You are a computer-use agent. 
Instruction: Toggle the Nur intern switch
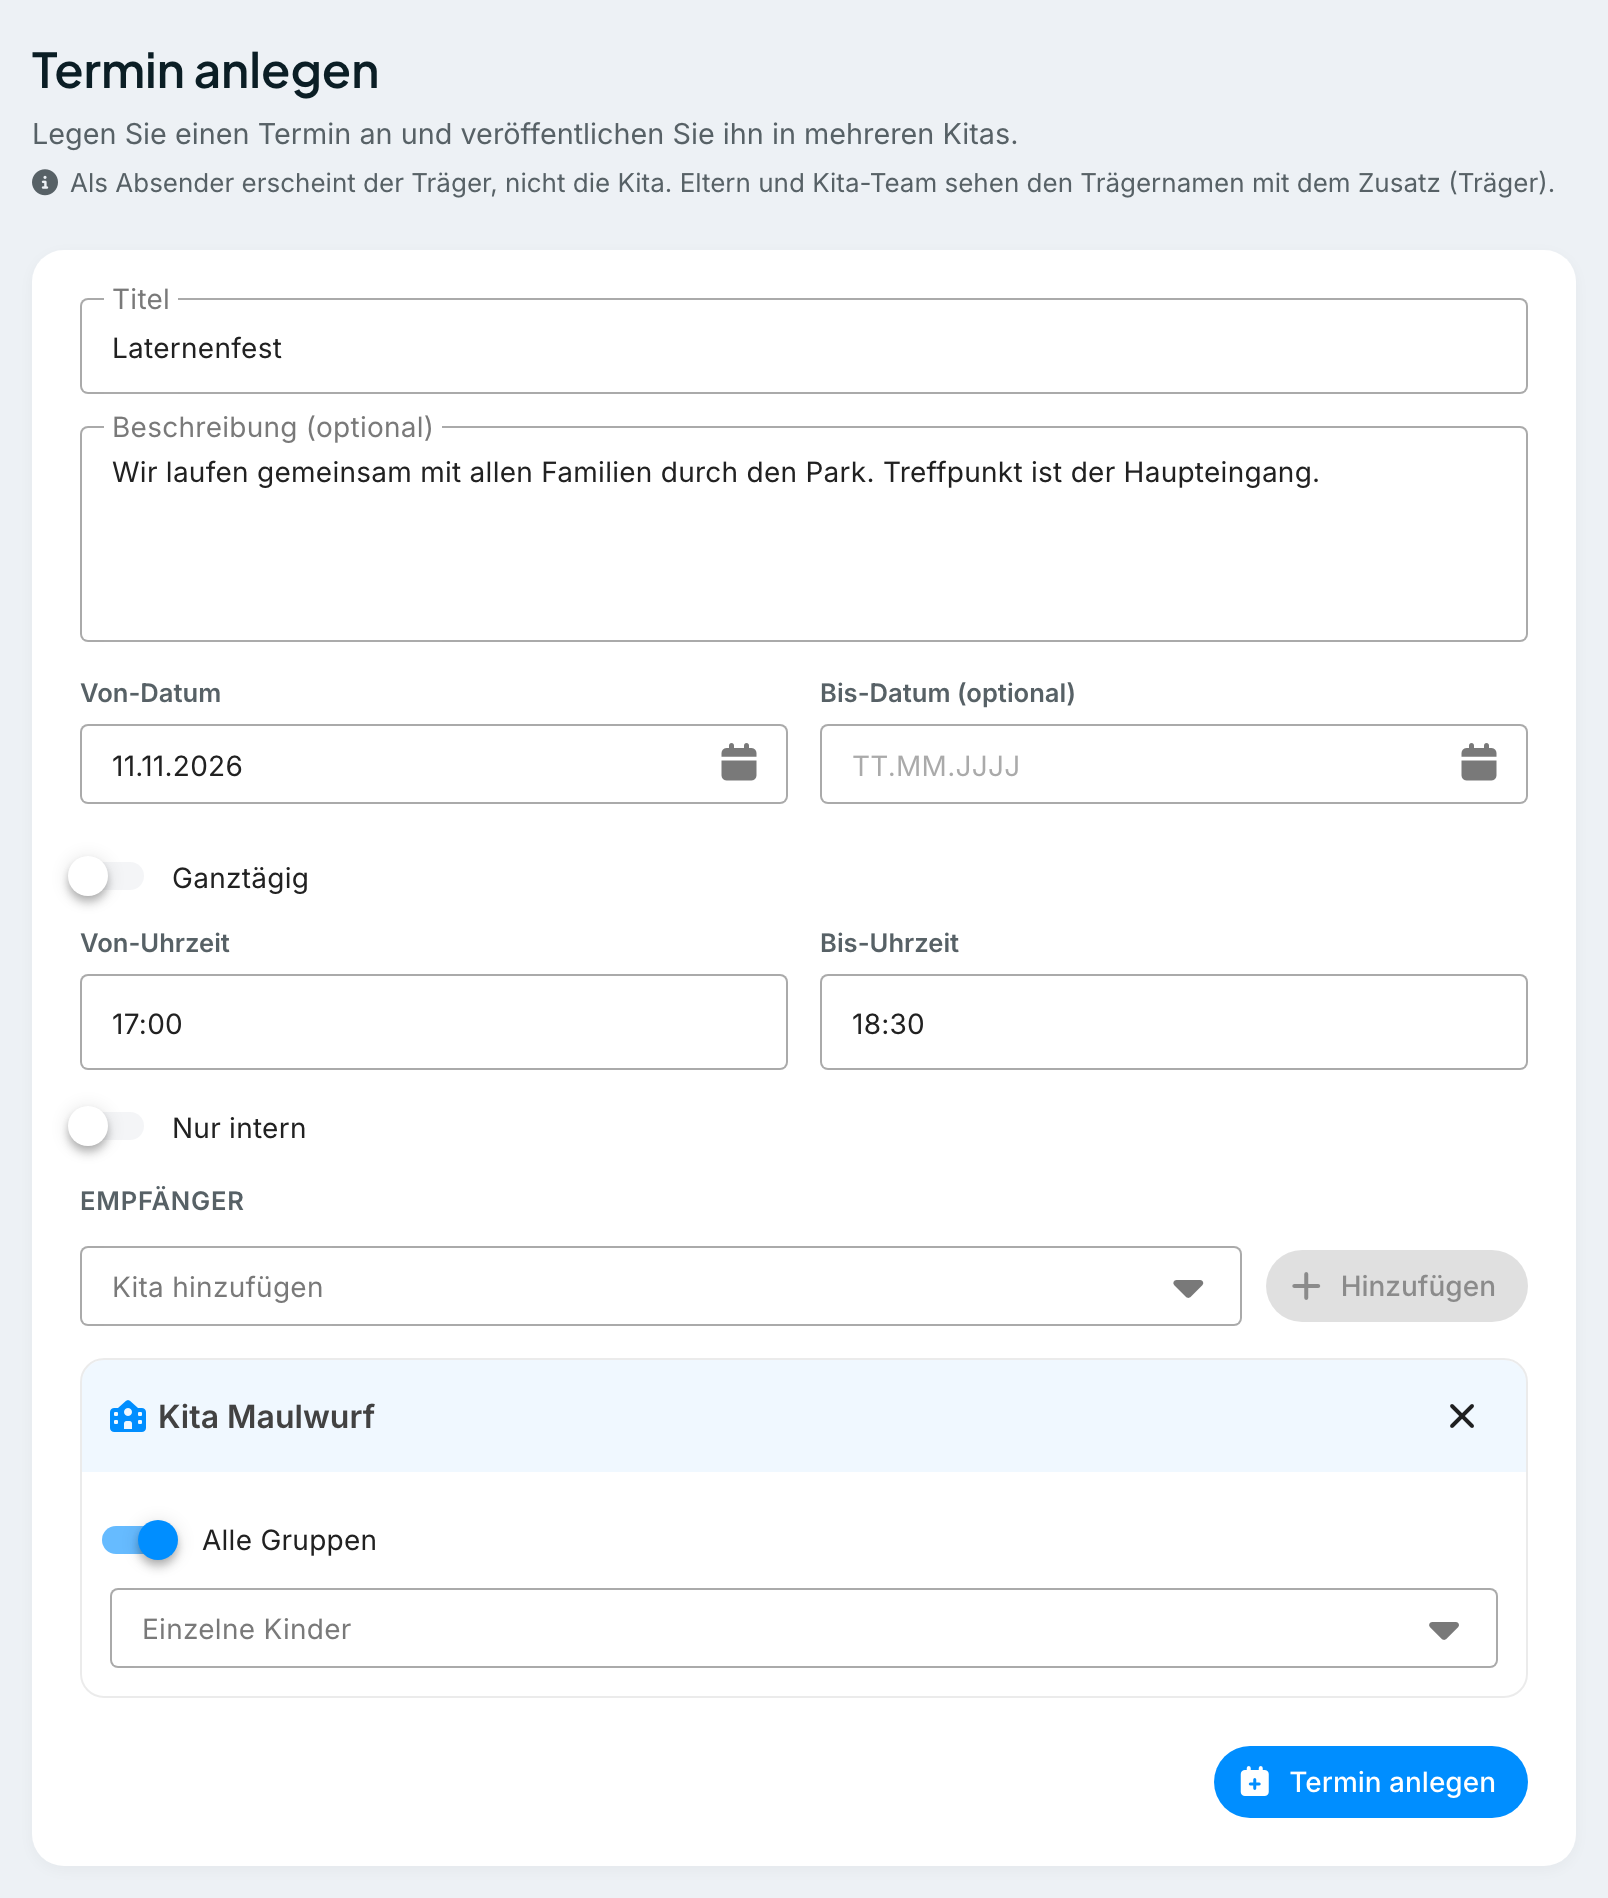[x=106, y=1127]
